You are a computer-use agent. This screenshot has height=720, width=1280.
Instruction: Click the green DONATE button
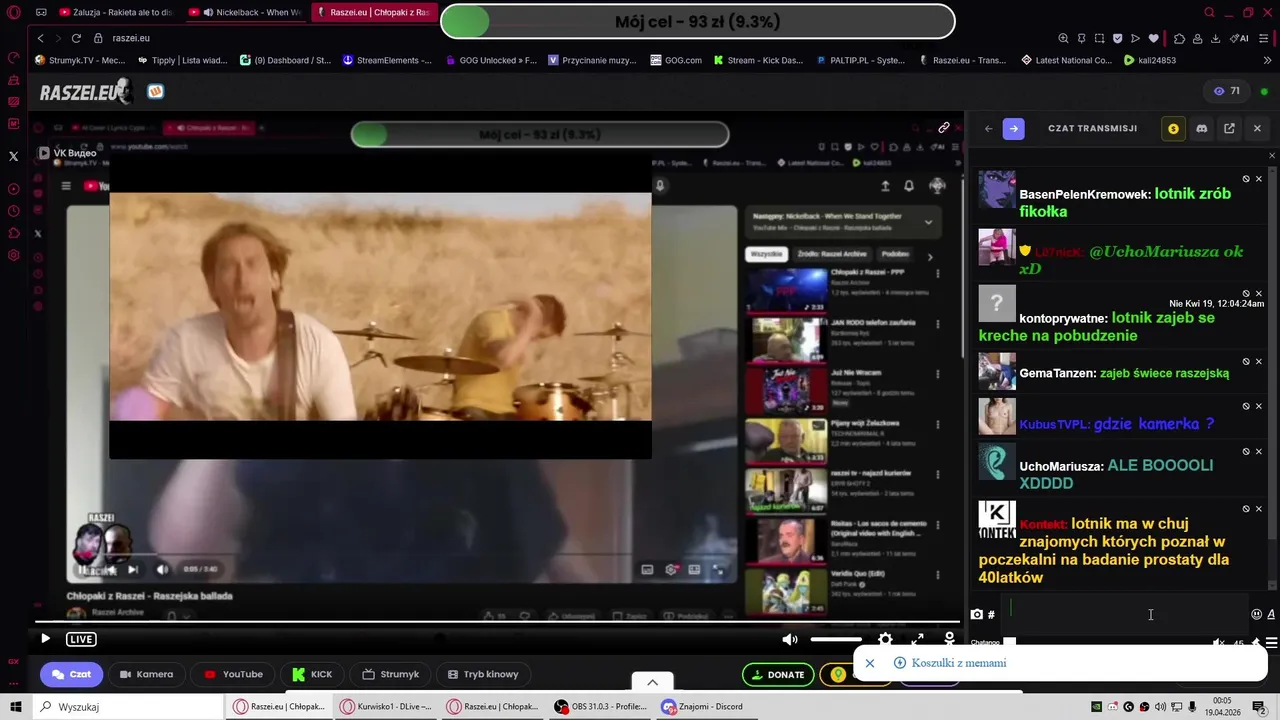point(779,674)
